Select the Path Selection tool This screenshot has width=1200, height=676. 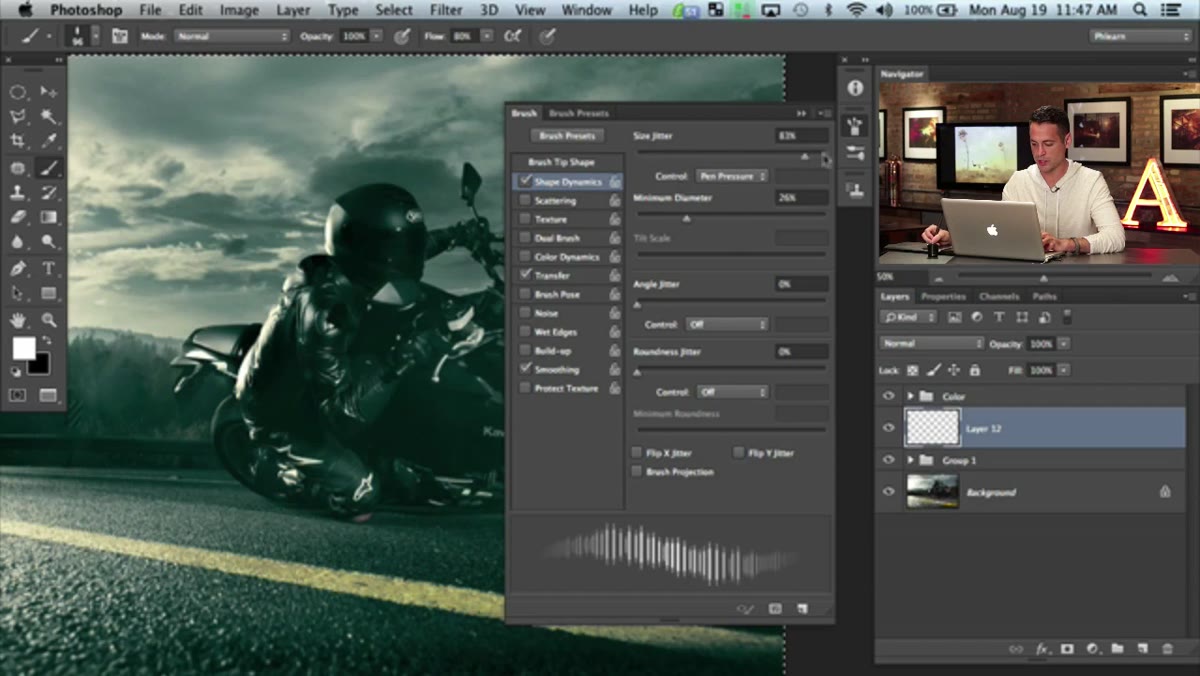18,294
